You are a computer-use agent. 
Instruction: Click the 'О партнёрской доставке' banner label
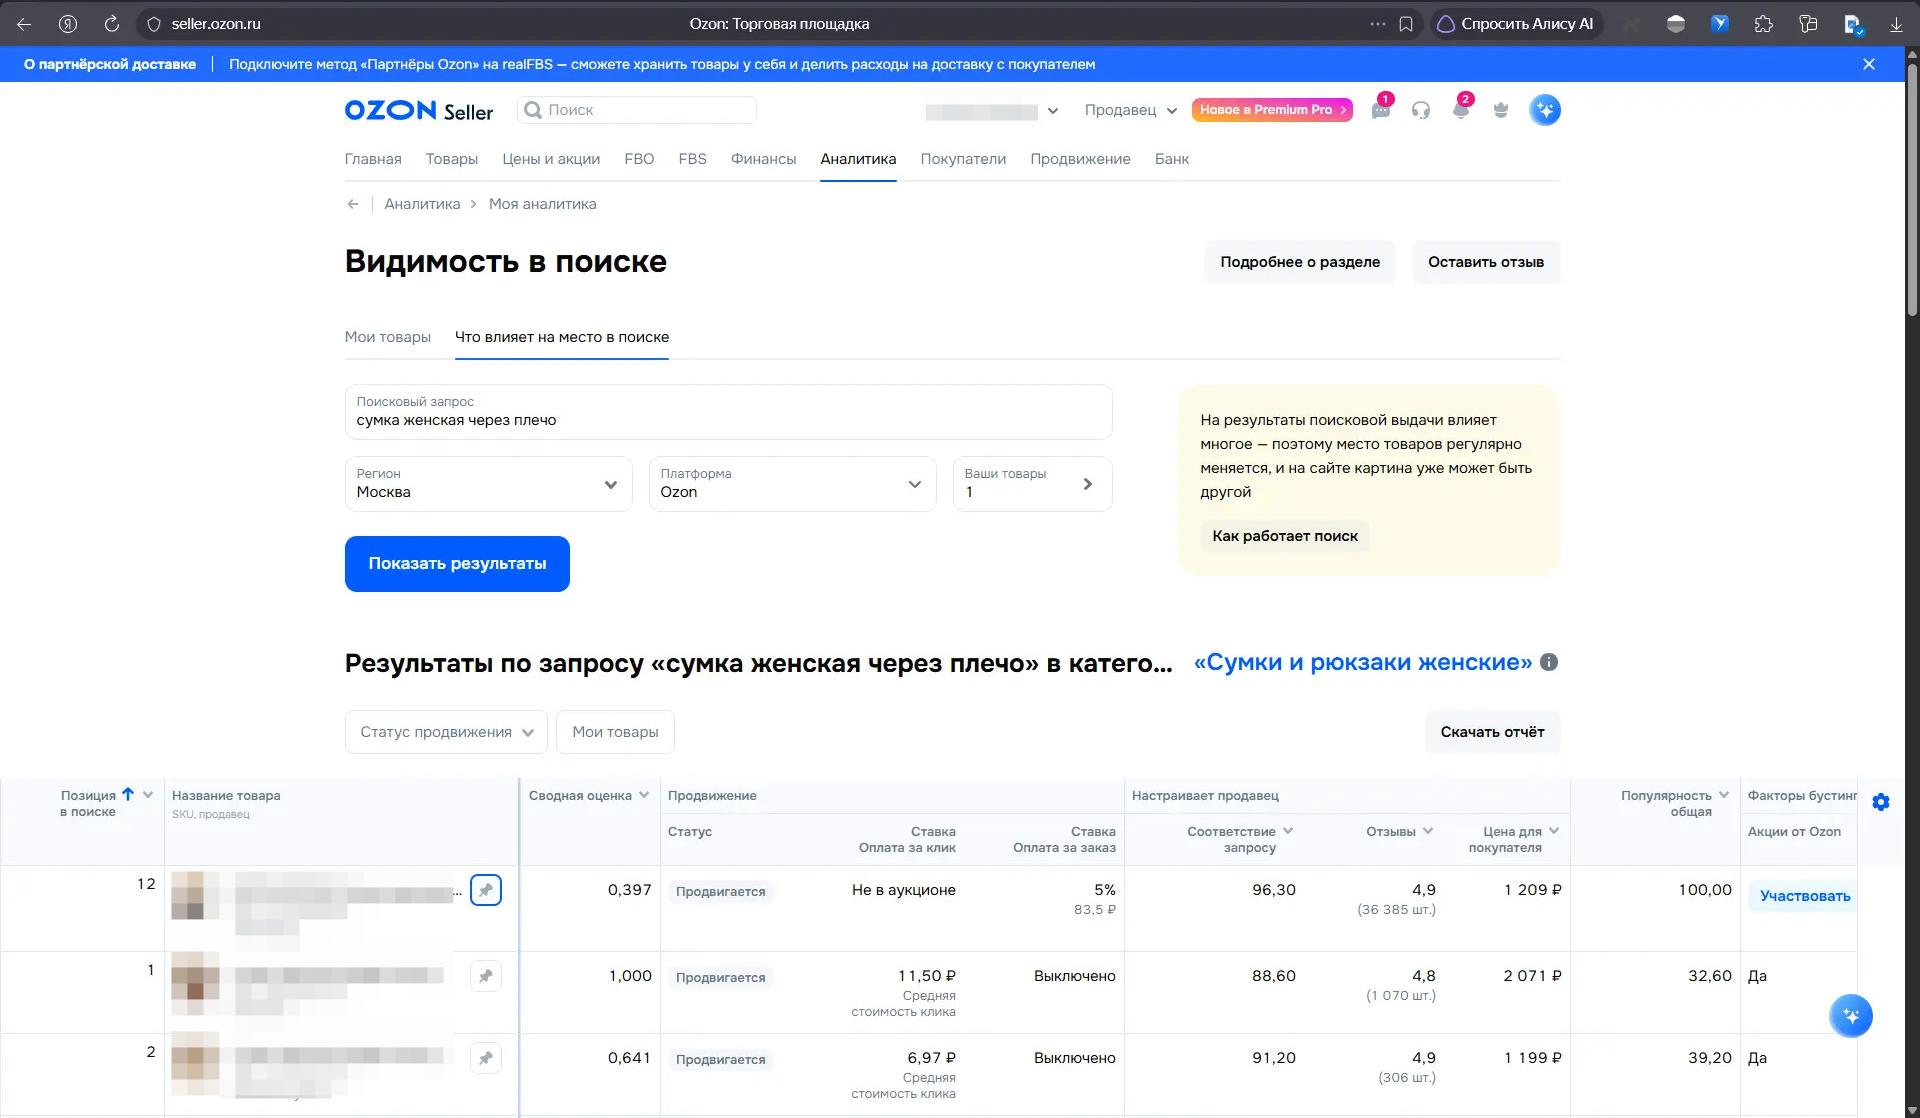click(x=110, y=64)
